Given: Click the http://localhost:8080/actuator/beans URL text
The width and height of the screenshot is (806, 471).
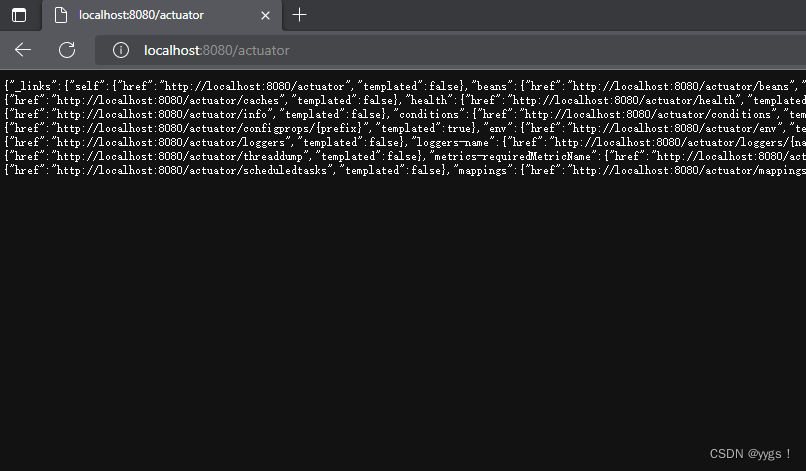Looking at the screenshot, I should click(681, 86).
